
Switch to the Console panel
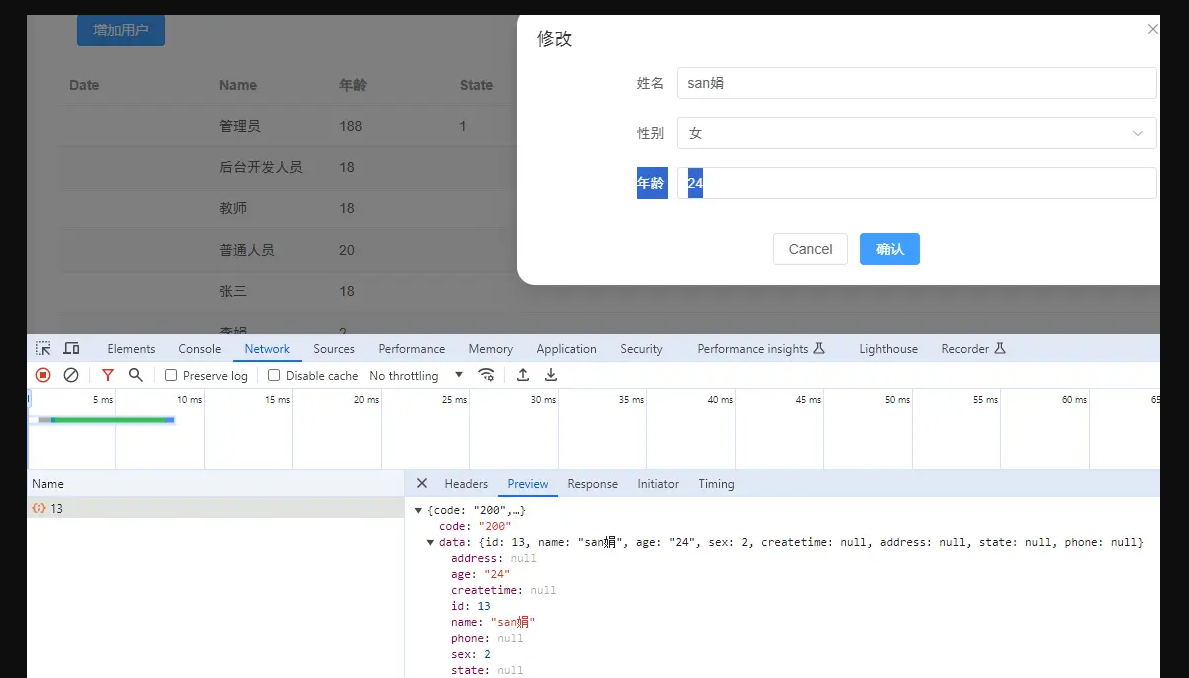[x=199, y=349]
